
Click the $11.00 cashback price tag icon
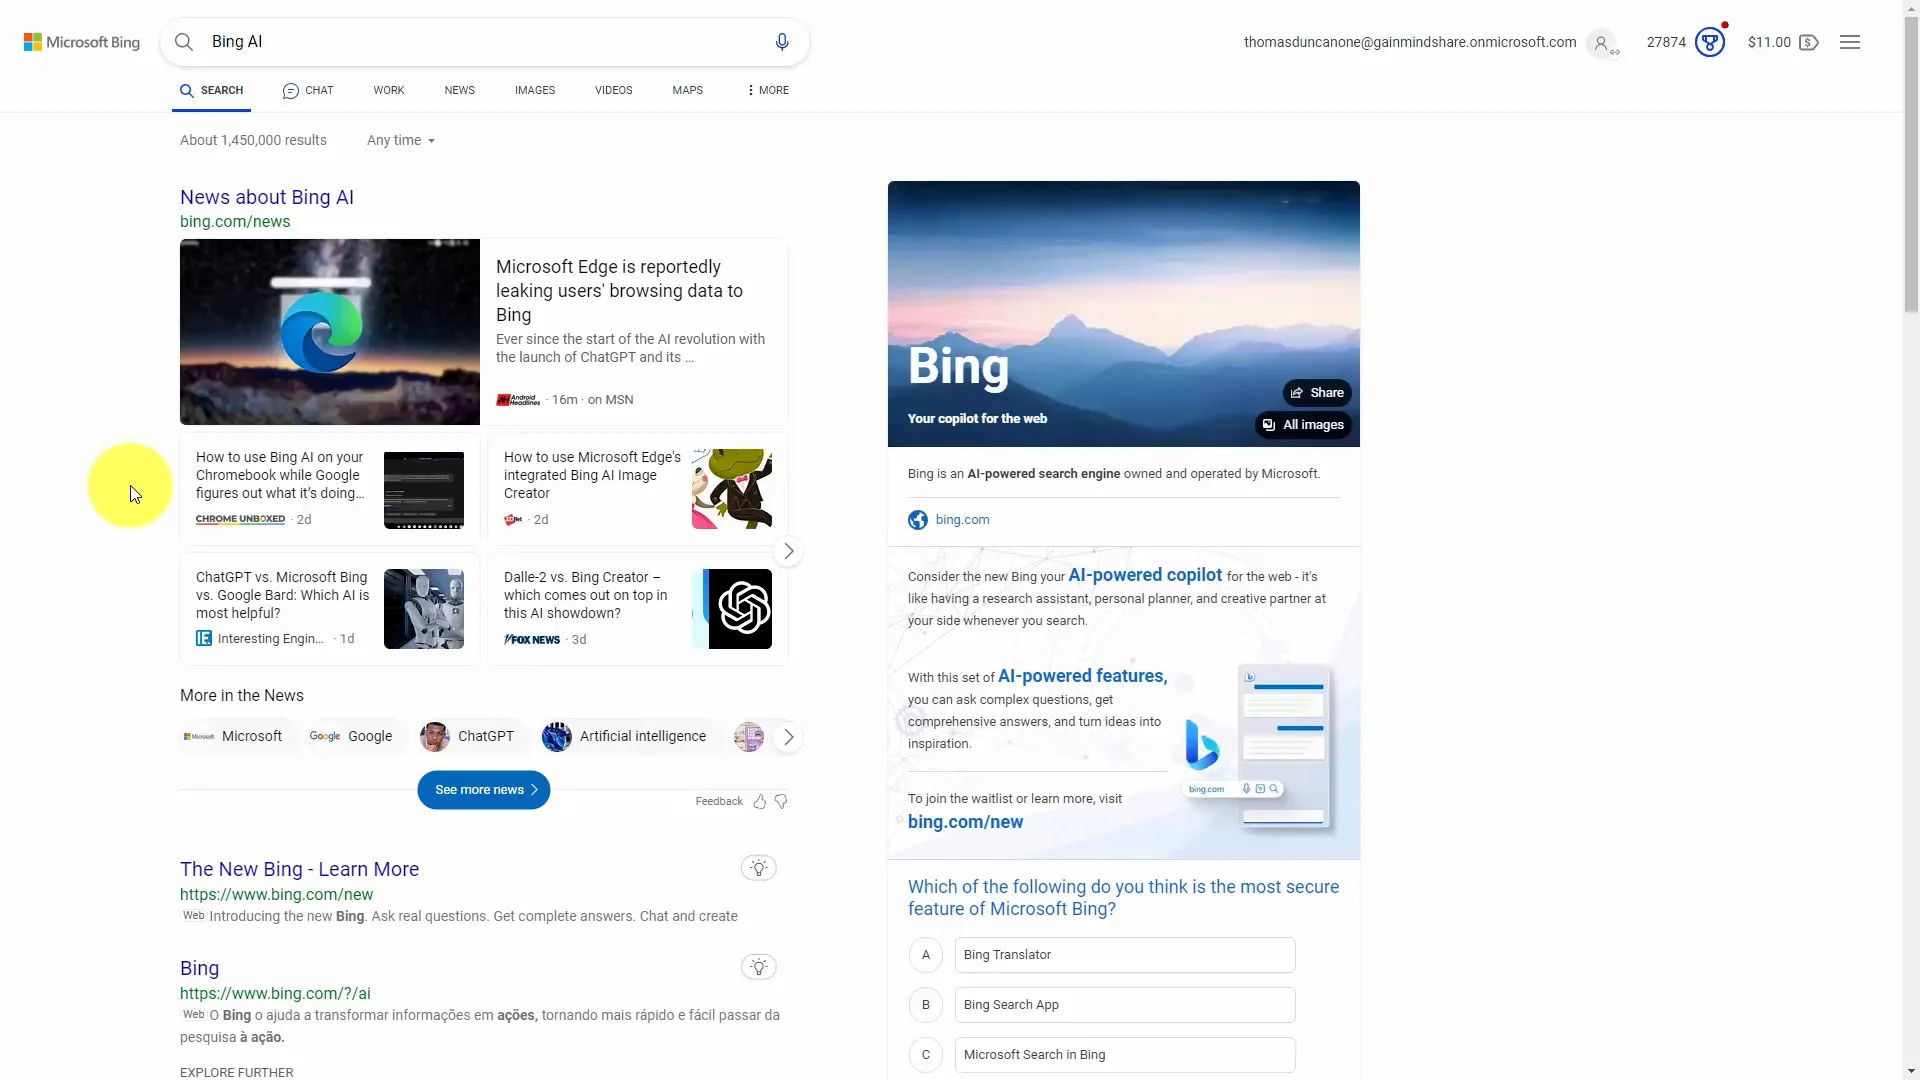point(1810,42)
